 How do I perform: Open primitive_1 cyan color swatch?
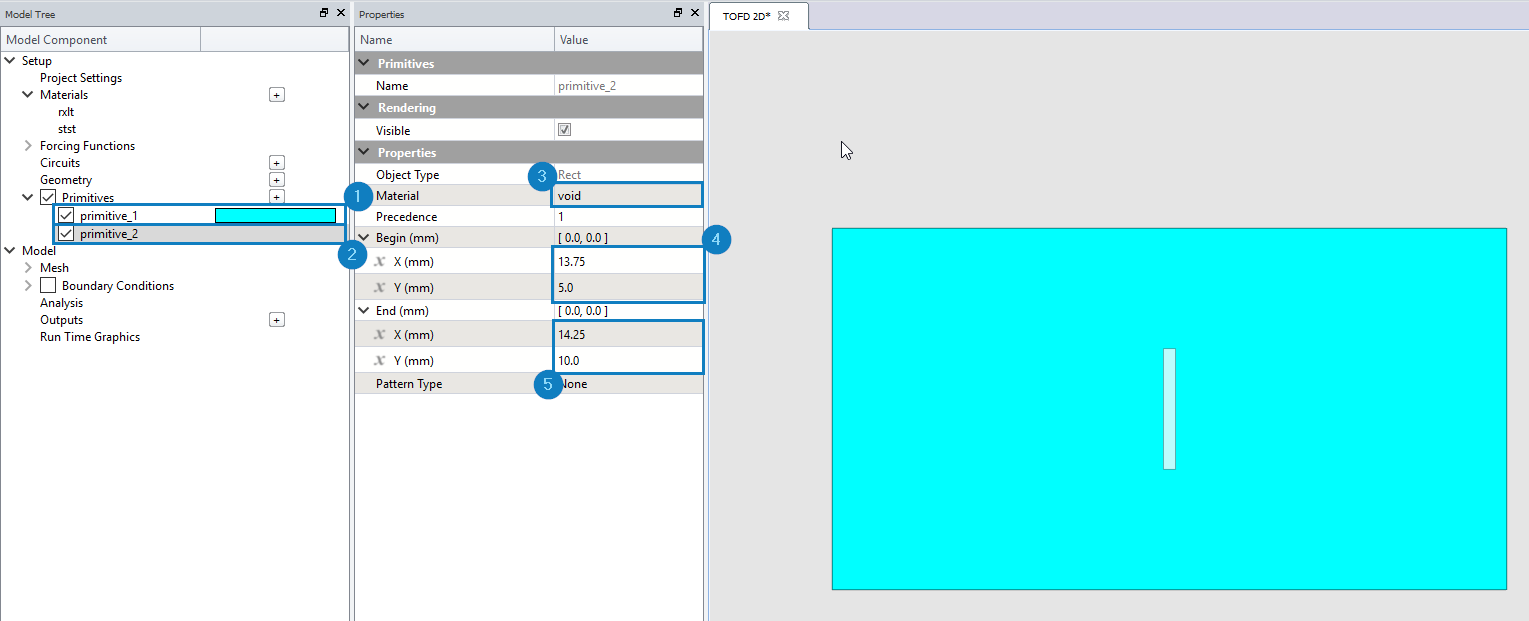pos(275,216)
